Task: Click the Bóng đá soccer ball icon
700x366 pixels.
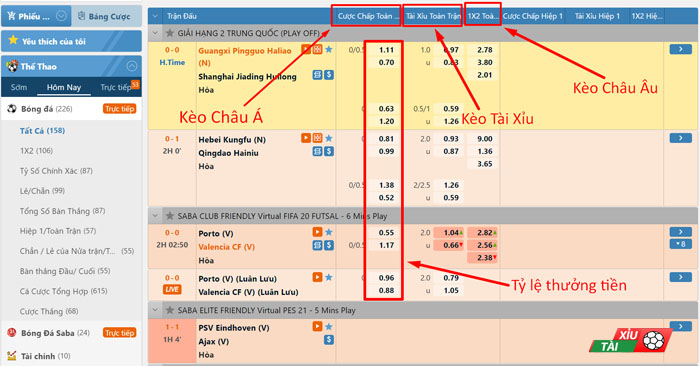Action: 12,108
